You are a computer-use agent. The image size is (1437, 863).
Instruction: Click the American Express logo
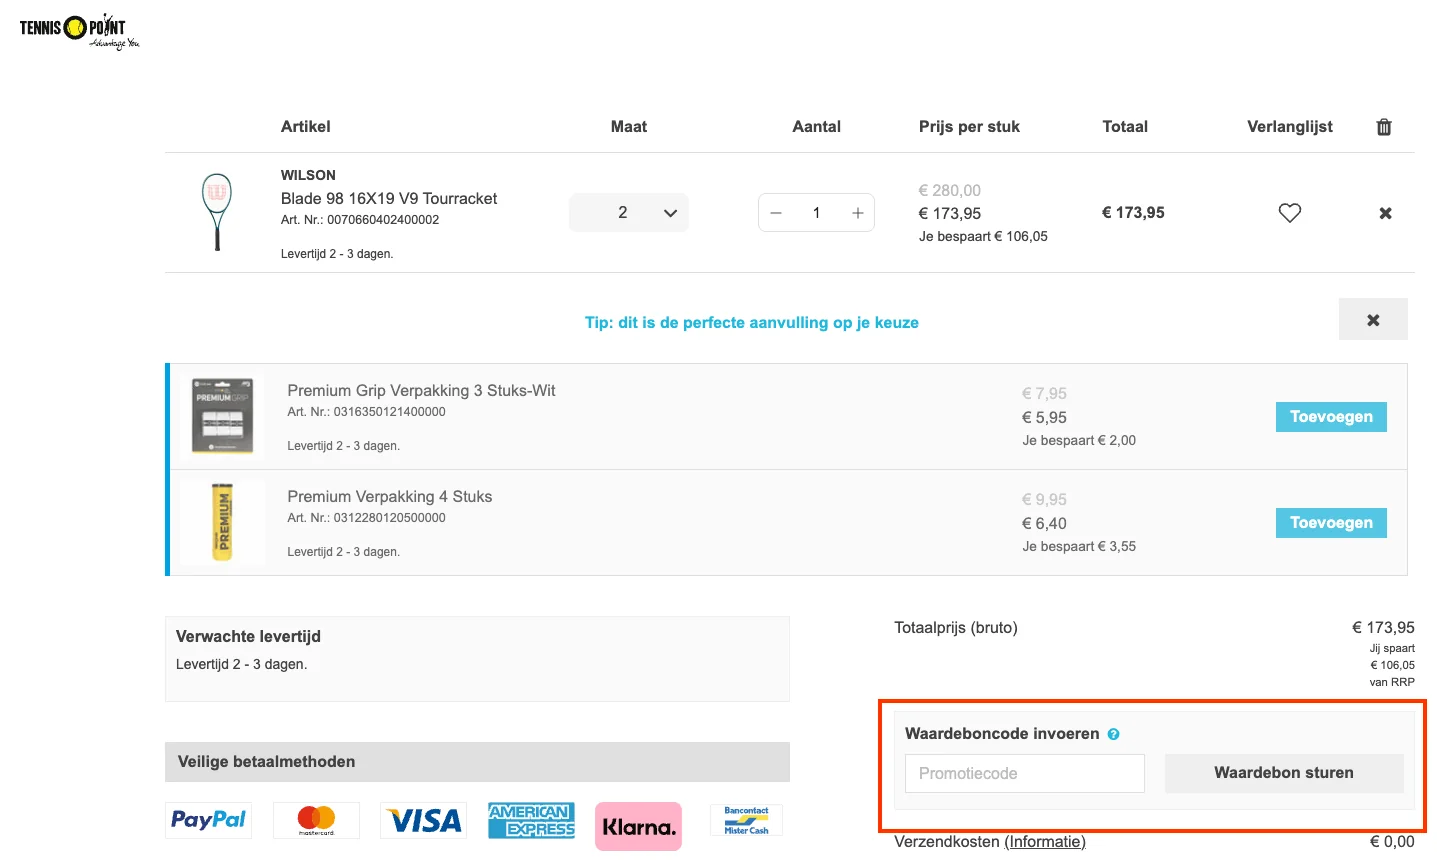[x=531, y=820]
